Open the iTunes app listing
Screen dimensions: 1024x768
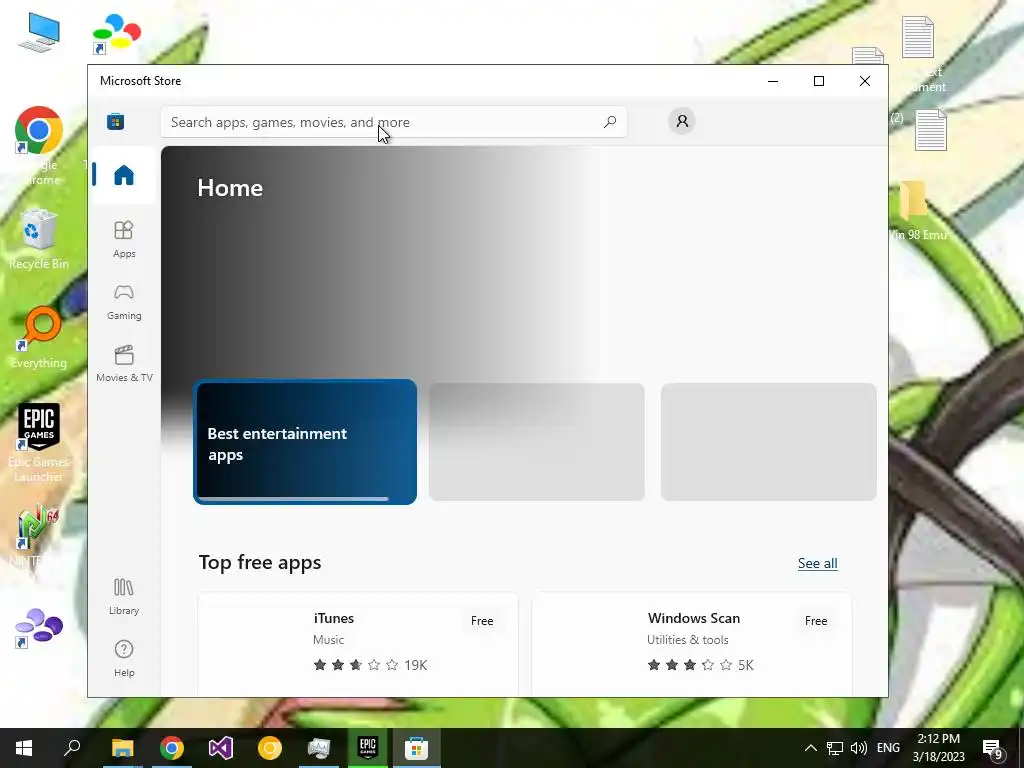[358, 644]
